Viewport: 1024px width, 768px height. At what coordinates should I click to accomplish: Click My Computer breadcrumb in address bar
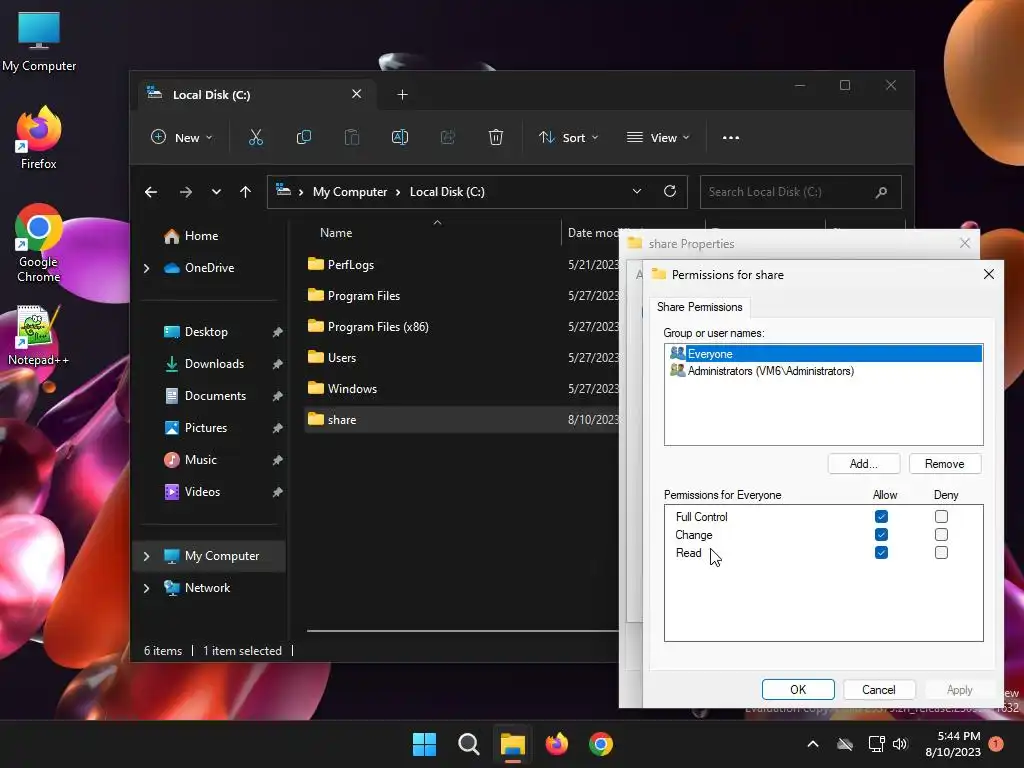tap(350, 192)
